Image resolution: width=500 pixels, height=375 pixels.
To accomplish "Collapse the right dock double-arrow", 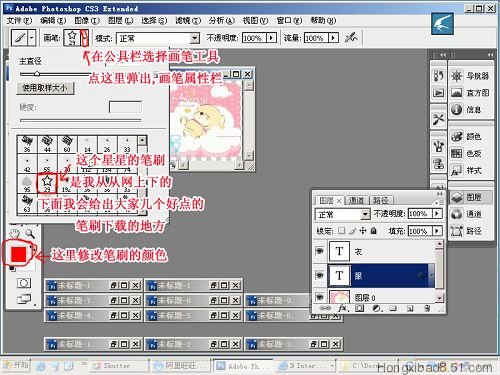I will [490, 54].
